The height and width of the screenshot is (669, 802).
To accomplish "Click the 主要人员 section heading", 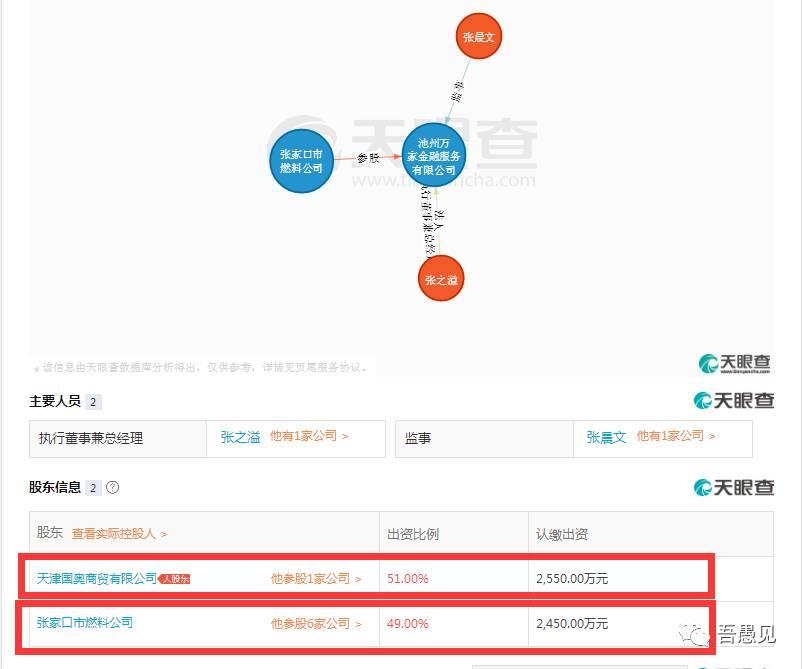I will [55, 401].
